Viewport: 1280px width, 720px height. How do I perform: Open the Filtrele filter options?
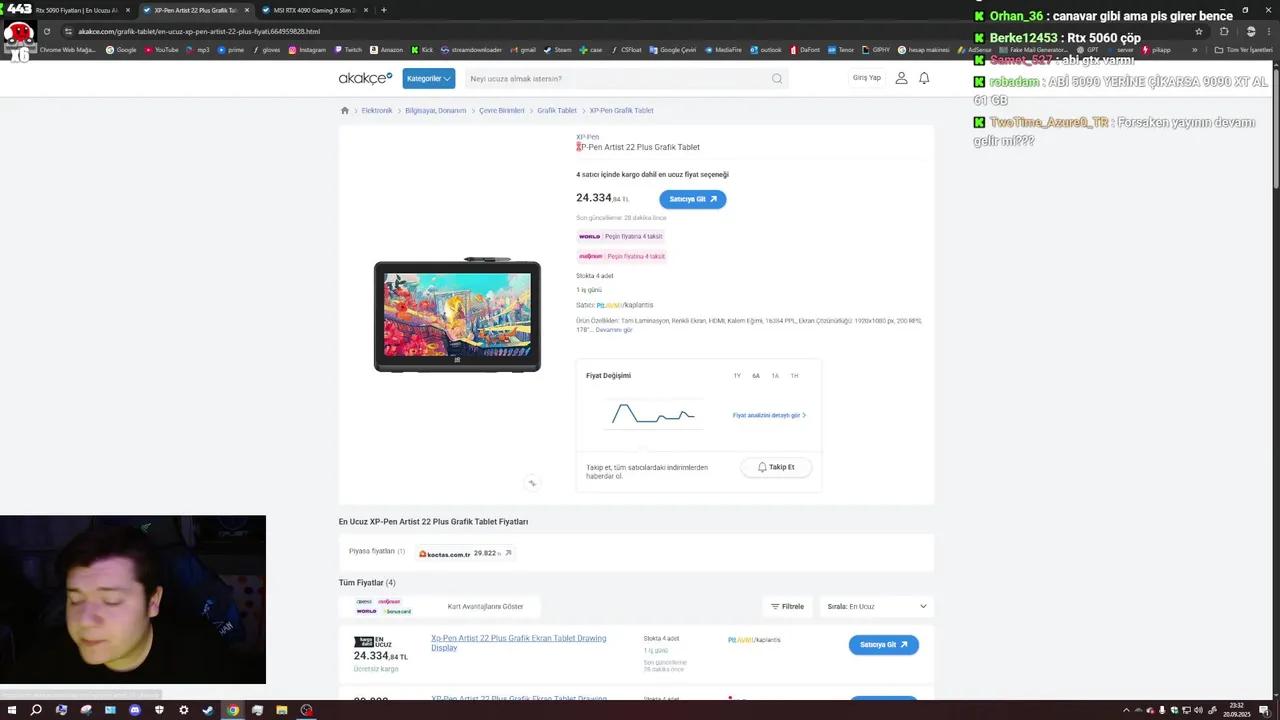click(x=787, y=606)
